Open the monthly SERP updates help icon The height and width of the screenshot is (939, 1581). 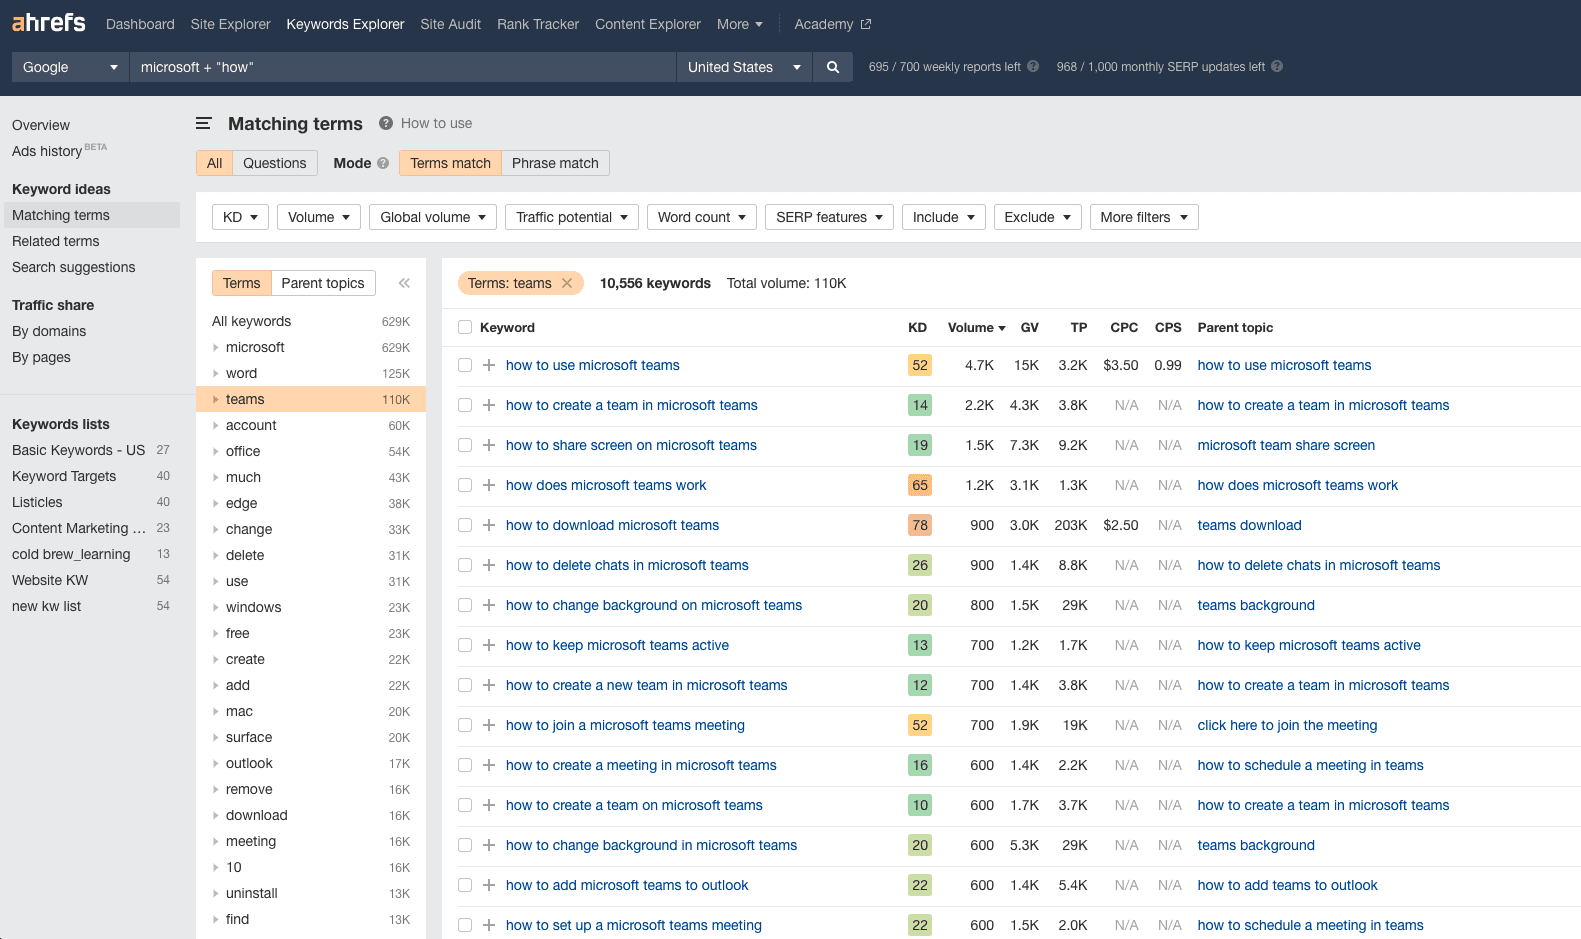(x=1277, y=67)
